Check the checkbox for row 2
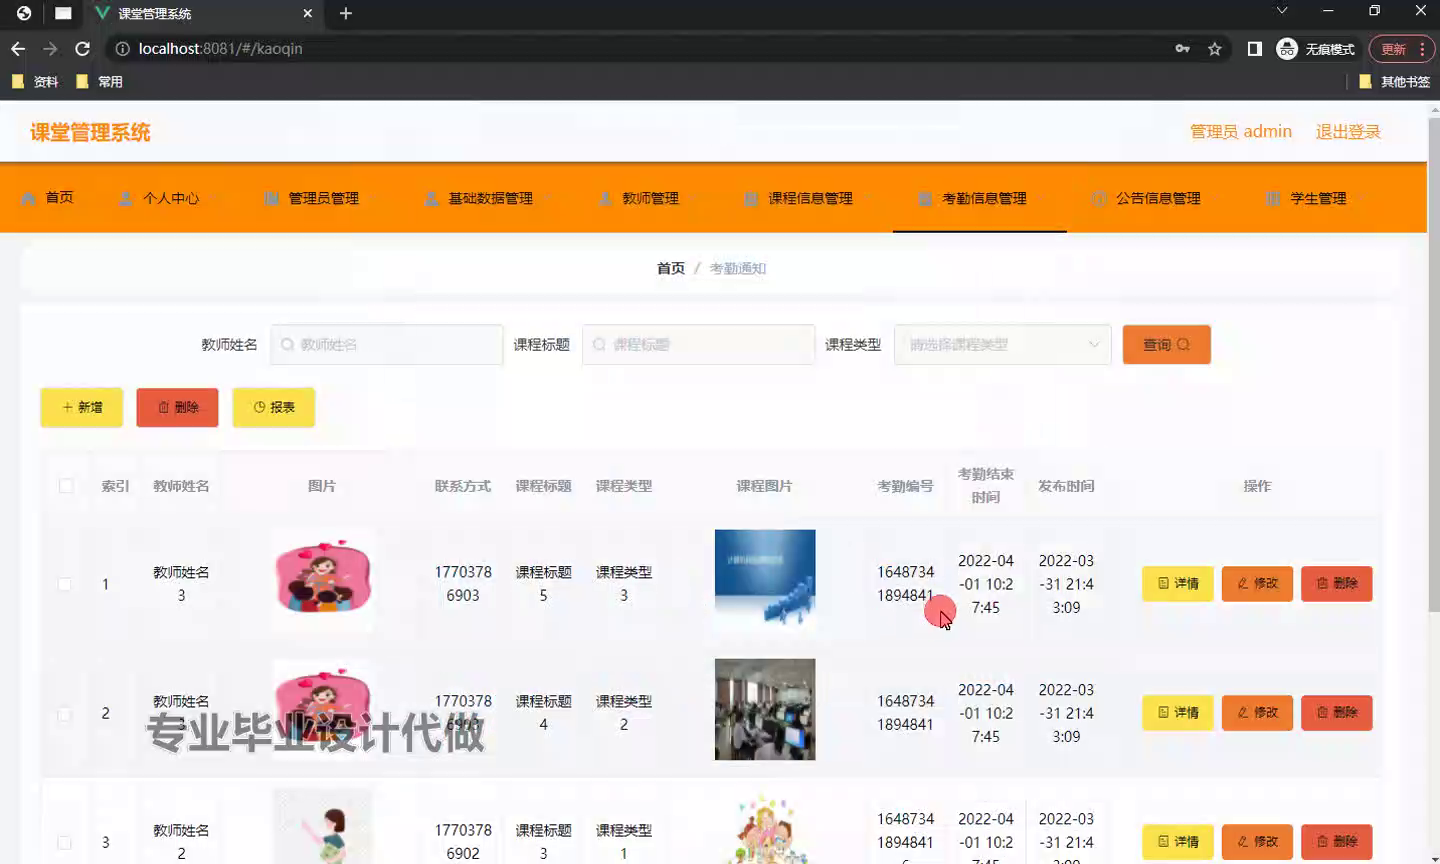 tap(65, 713)
